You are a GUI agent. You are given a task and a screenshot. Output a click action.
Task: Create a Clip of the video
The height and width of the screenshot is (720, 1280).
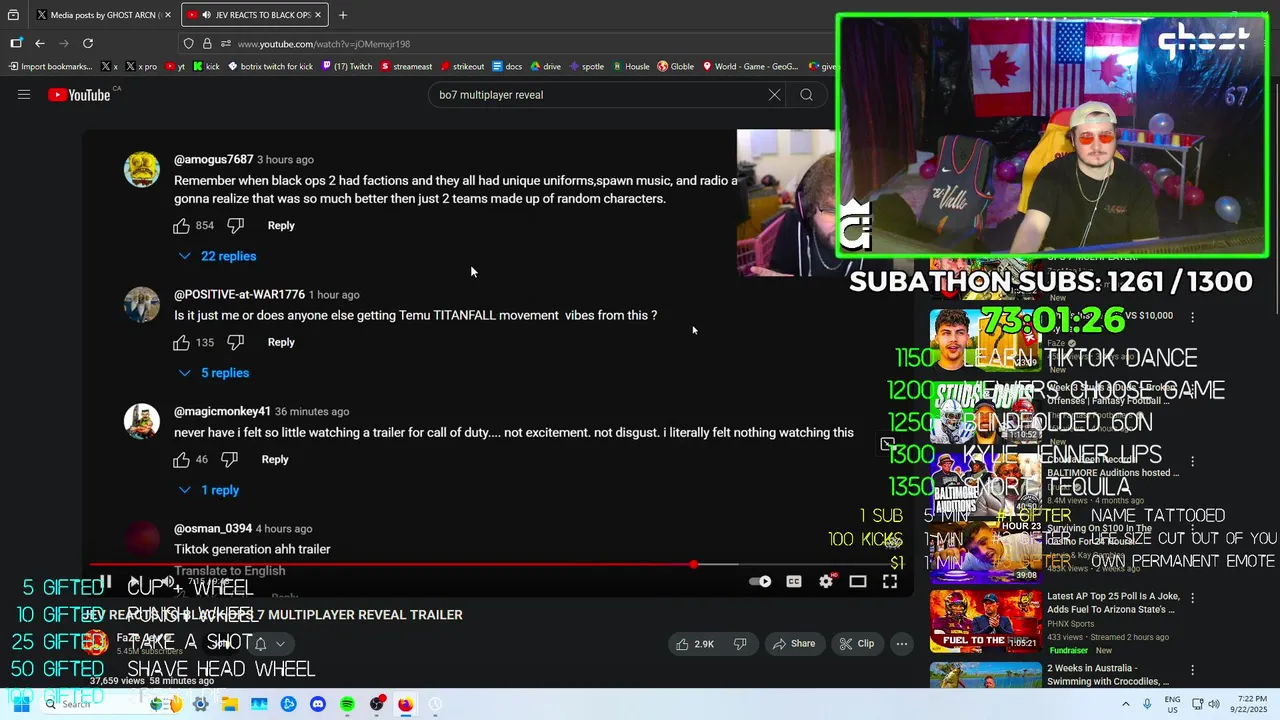point(857,644)
